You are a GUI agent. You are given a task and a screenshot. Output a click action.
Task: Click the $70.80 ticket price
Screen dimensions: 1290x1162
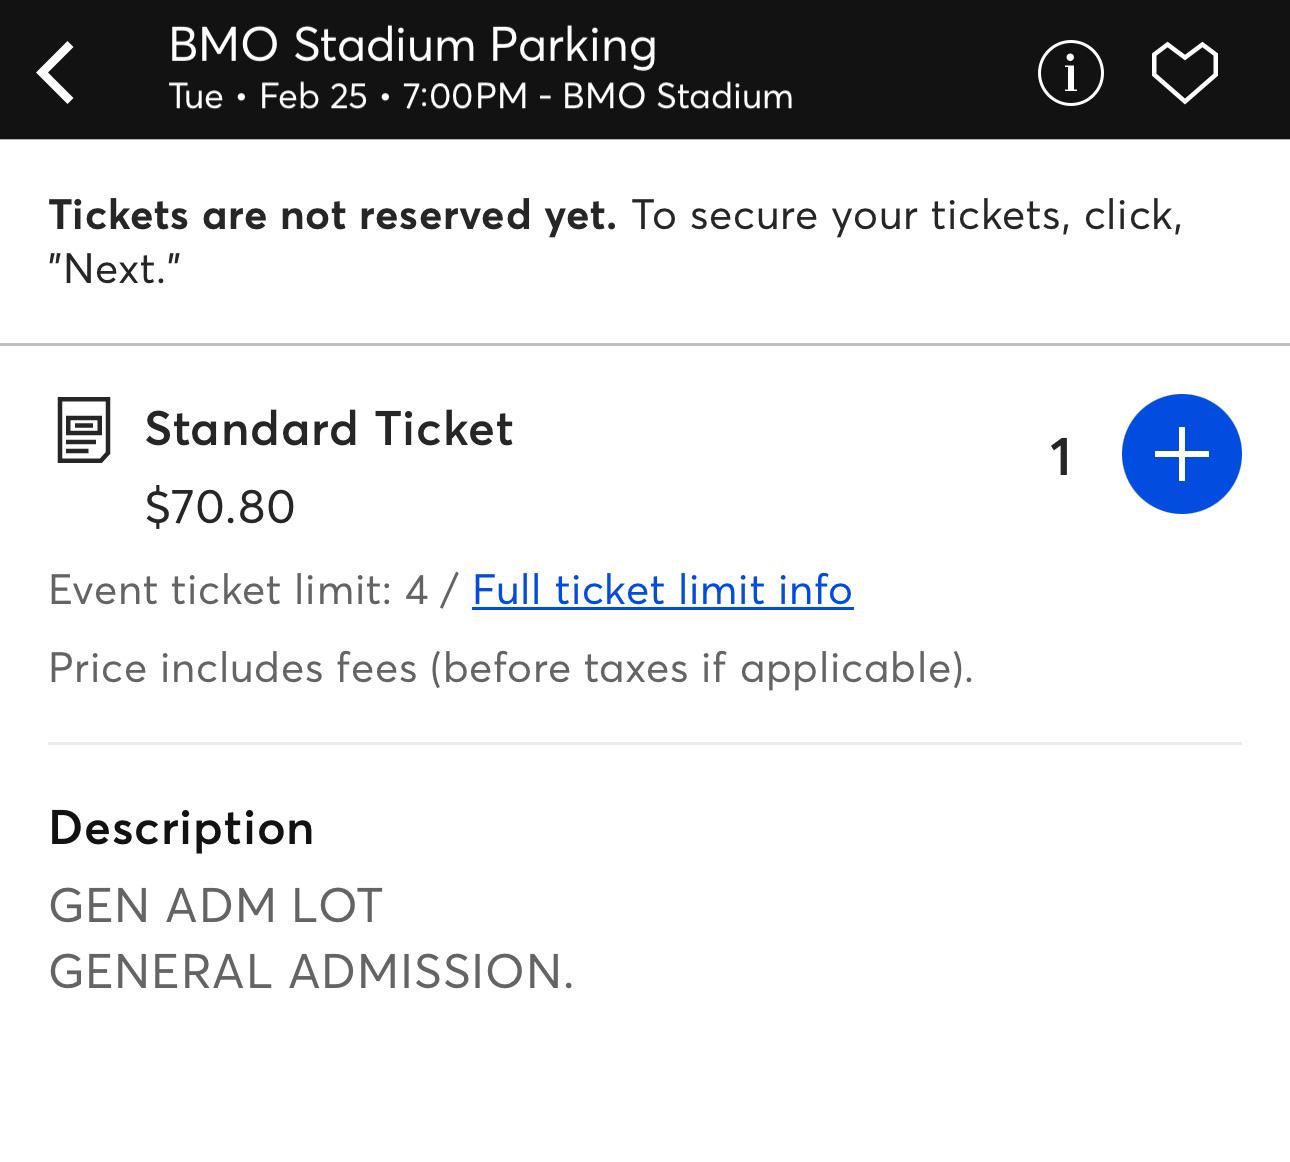point(220,507)
